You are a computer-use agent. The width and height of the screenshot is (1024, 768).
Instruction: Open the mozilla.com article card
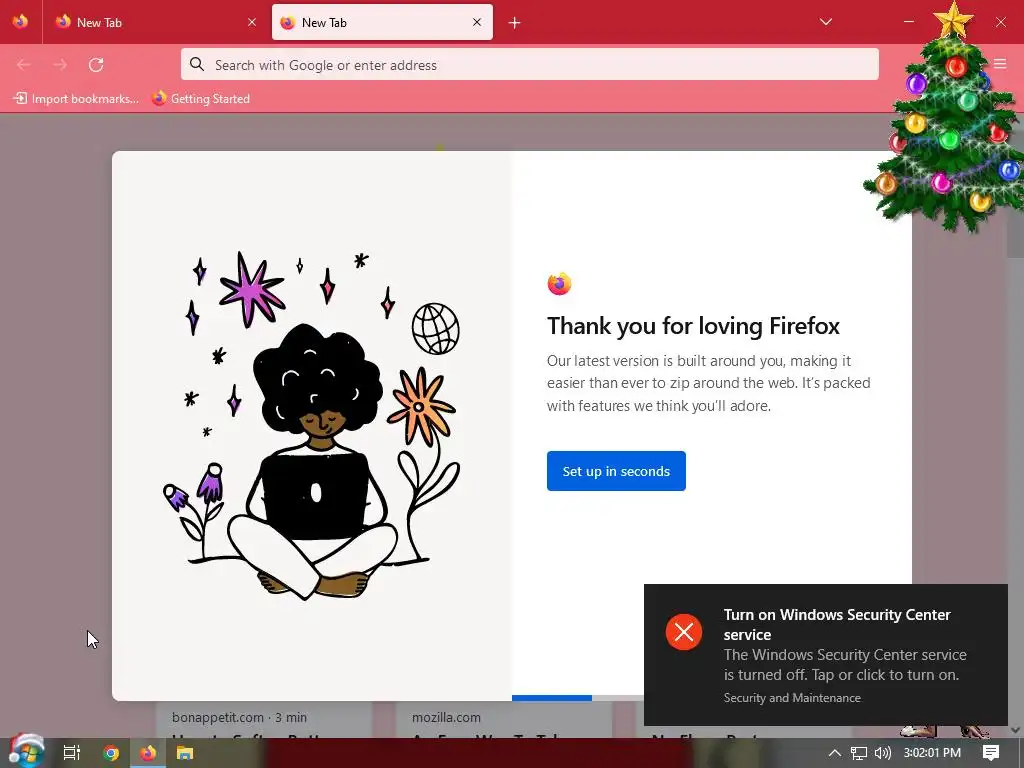[504, 720]
